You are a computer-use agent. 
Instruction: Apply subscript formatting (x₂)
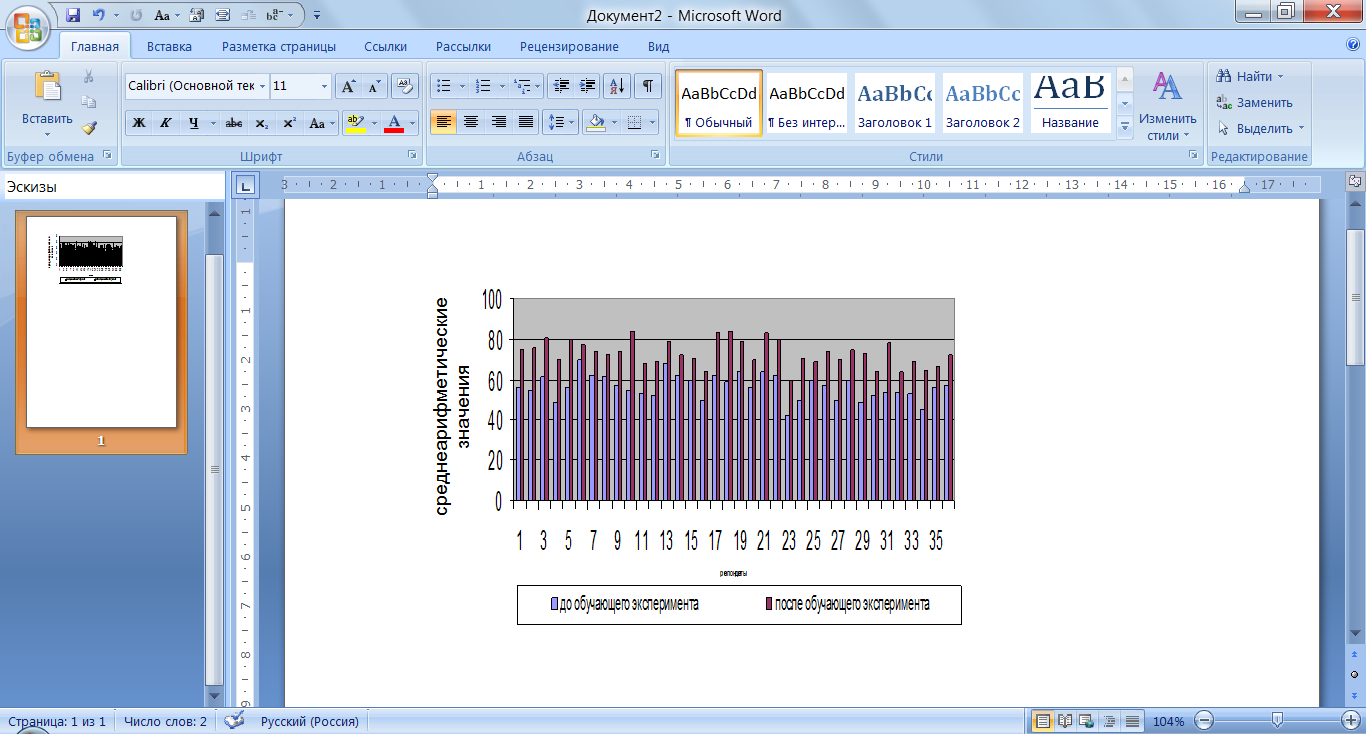[x=261, y=123]
